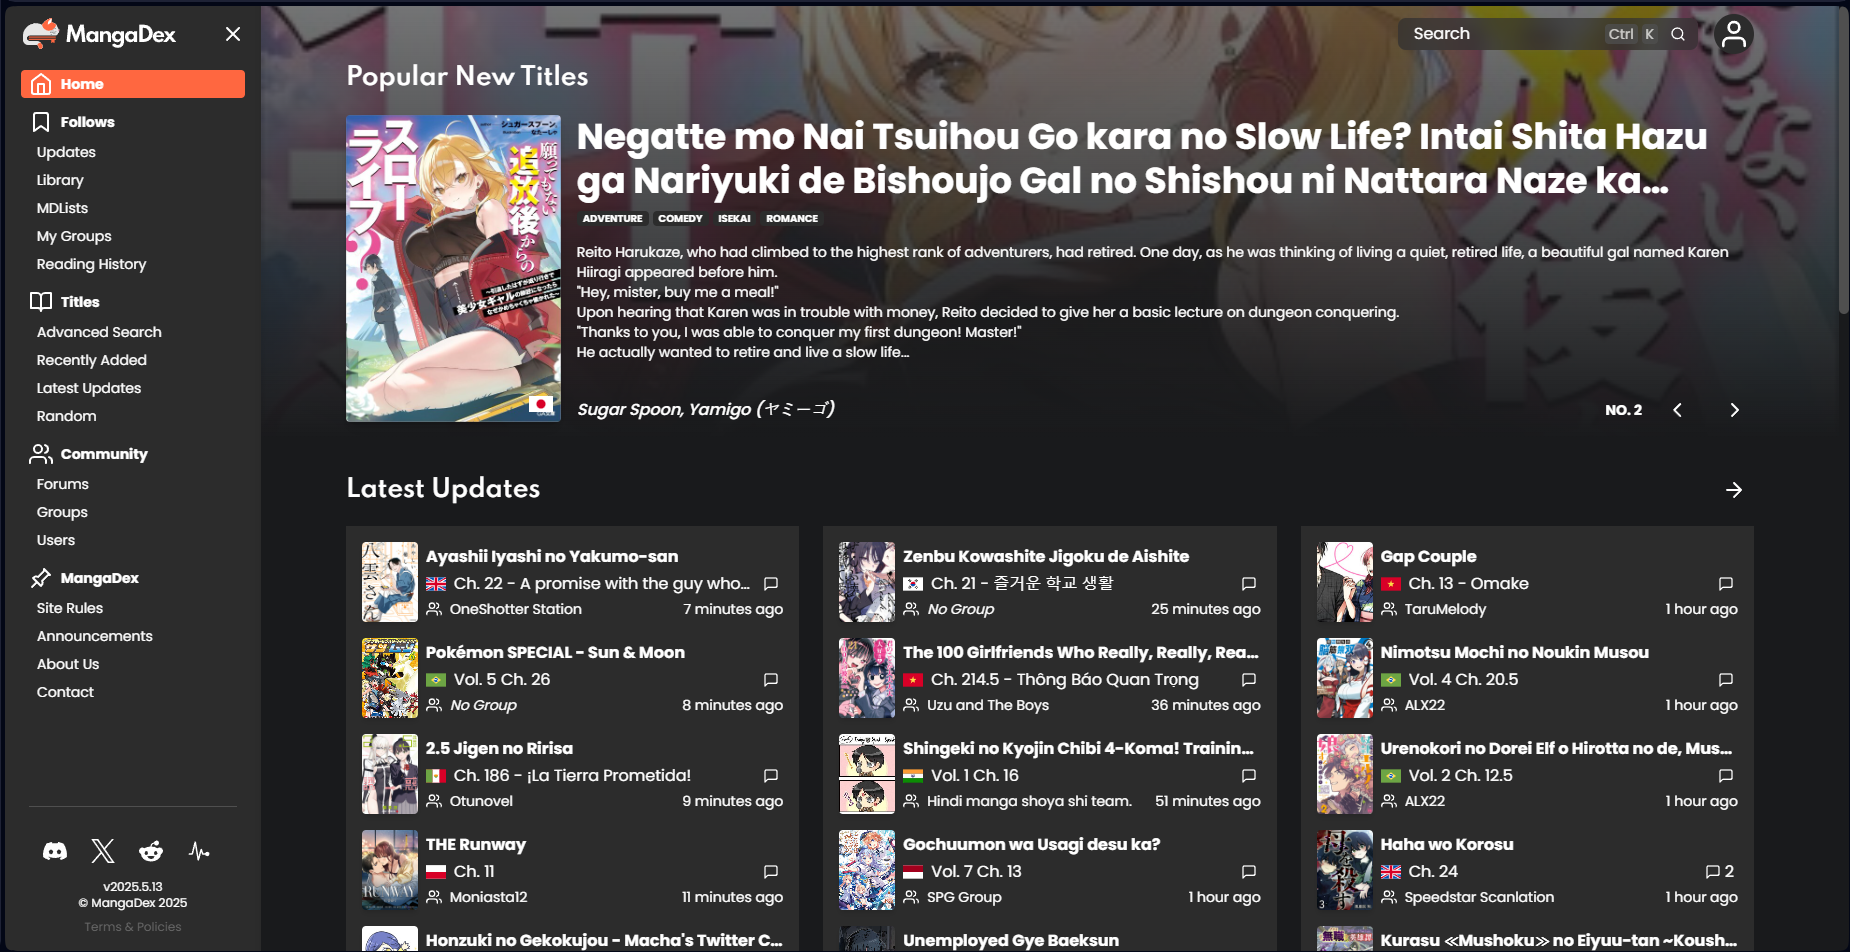This screenshot has height=952, width=1850.
Task: Open Latest Updates arrow at section right
Action: pos(1734,490)
